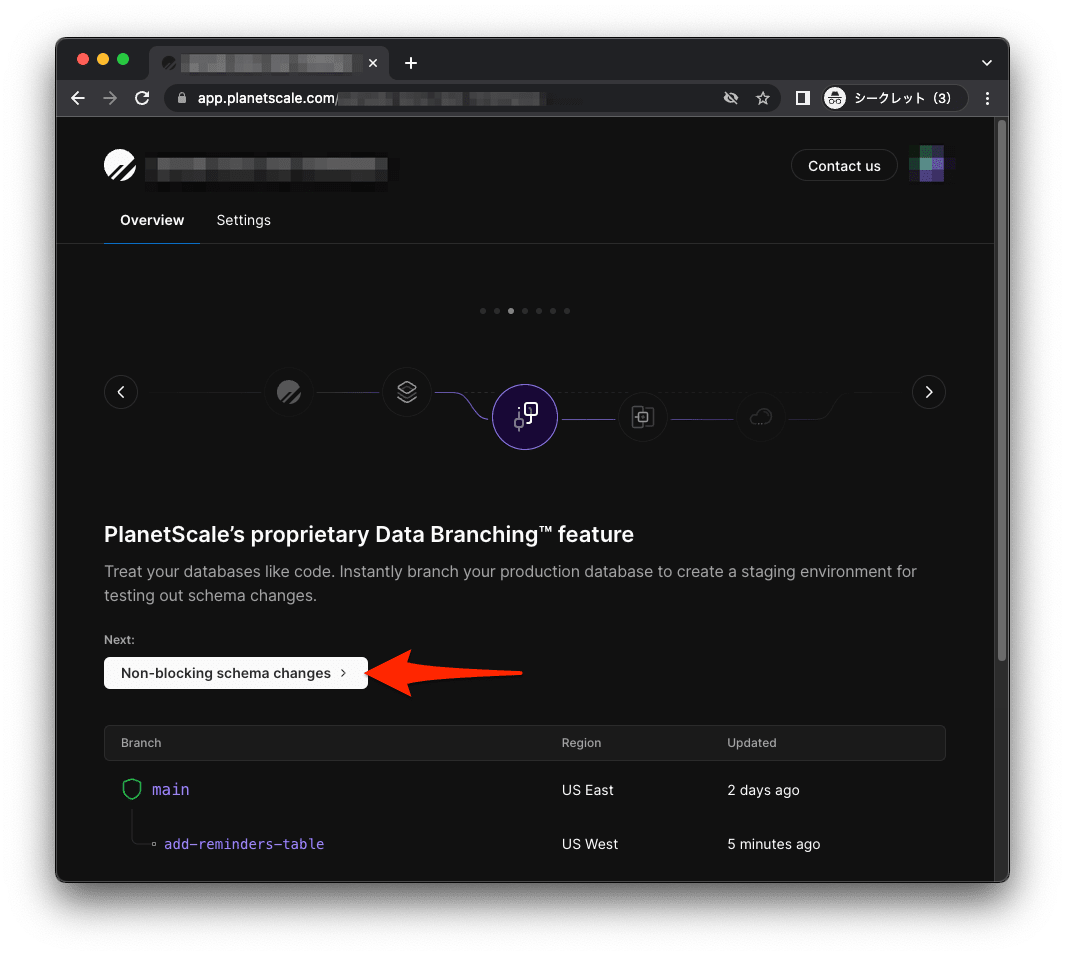Screen dimensions: 1065x956
Task: Click the Contact us button
Action: (844, 166)
